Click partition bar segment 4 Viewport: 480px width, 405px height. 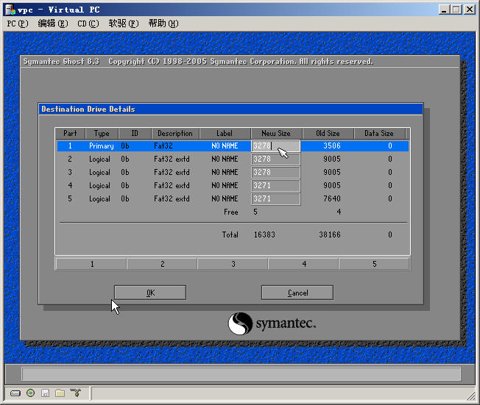click(x=304, y=264)
